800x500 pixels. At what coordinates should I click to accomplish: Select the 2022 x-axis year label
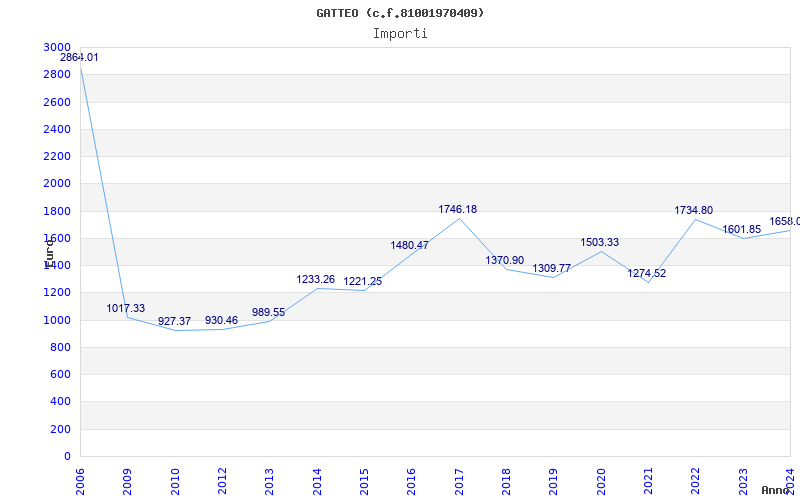tap(695, 482)
